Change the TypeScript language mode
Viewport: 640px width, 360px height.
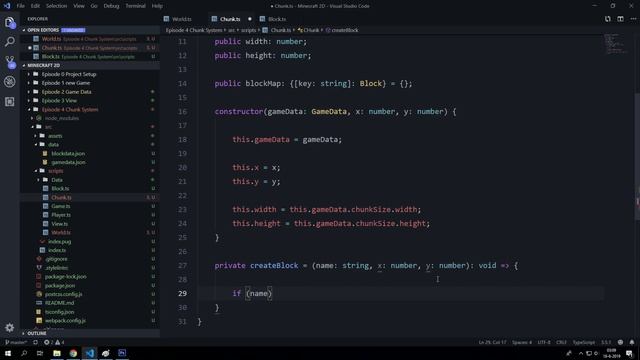point(584,342)
